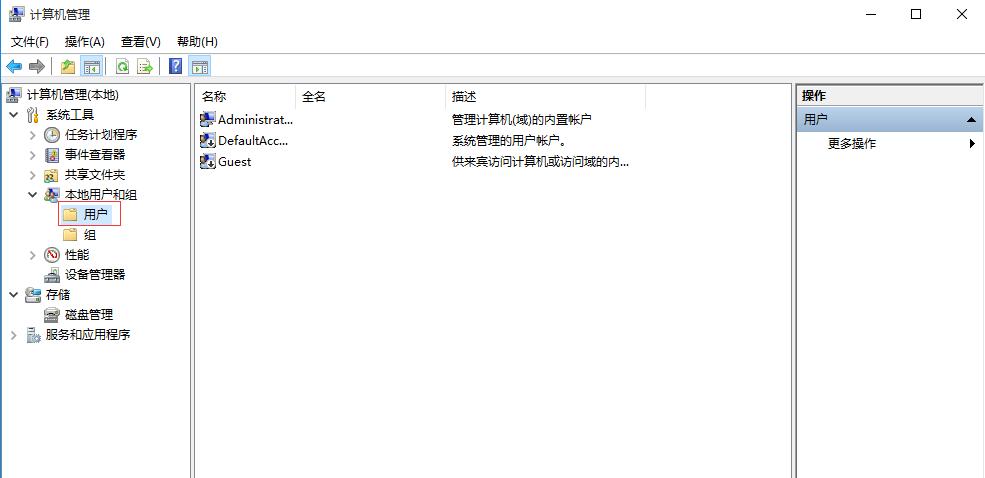Click the description 管理计算机(域)的内置帐户
The height and width of the screenshot is (478, 985).
521,119
